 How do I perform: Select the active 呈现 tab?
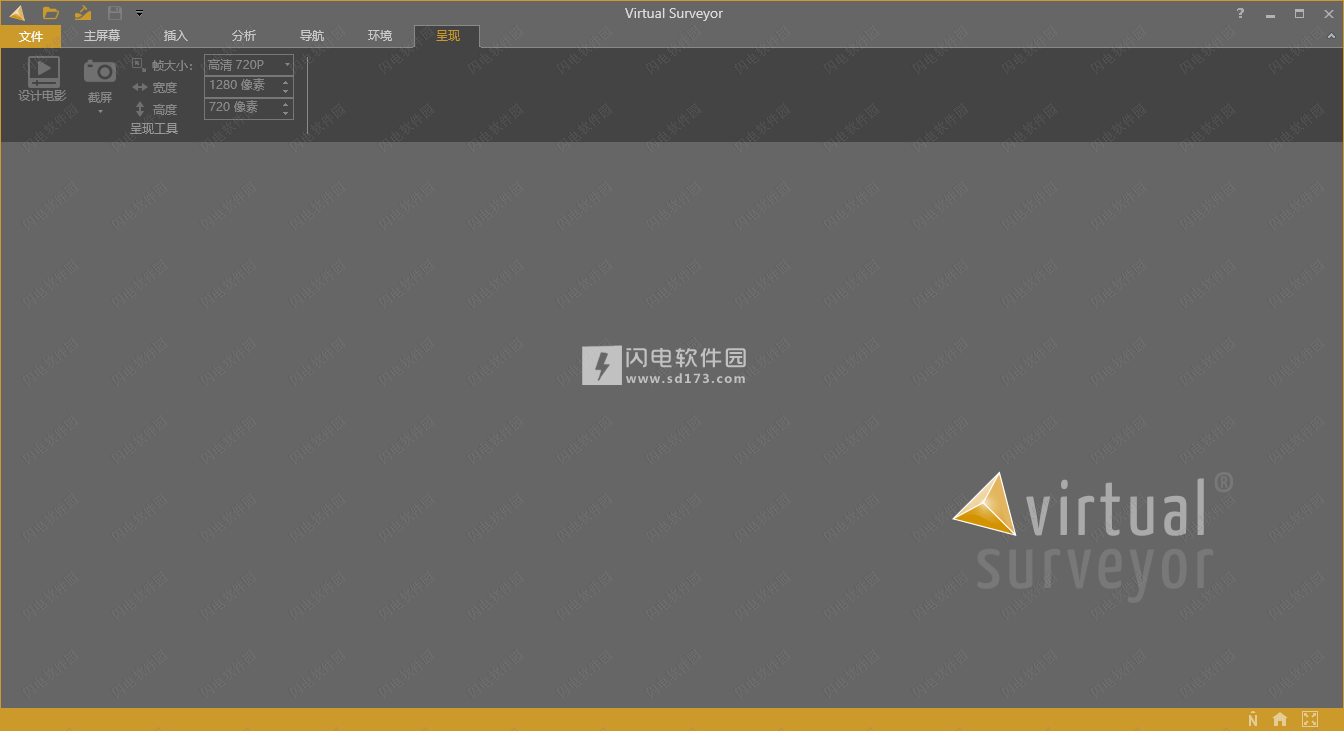(447, 36)
